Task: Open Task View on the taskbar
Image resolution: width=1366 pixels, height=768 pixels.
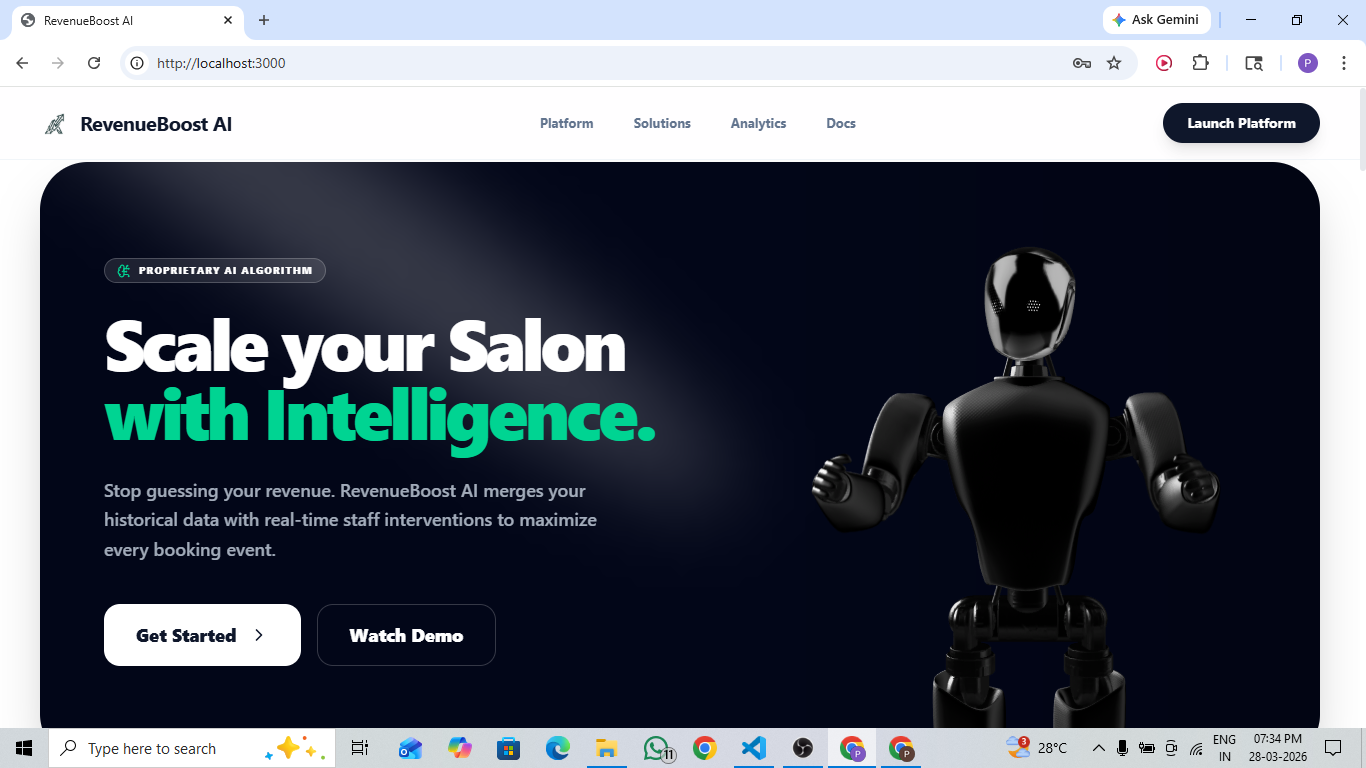Action: click(360, 748)
